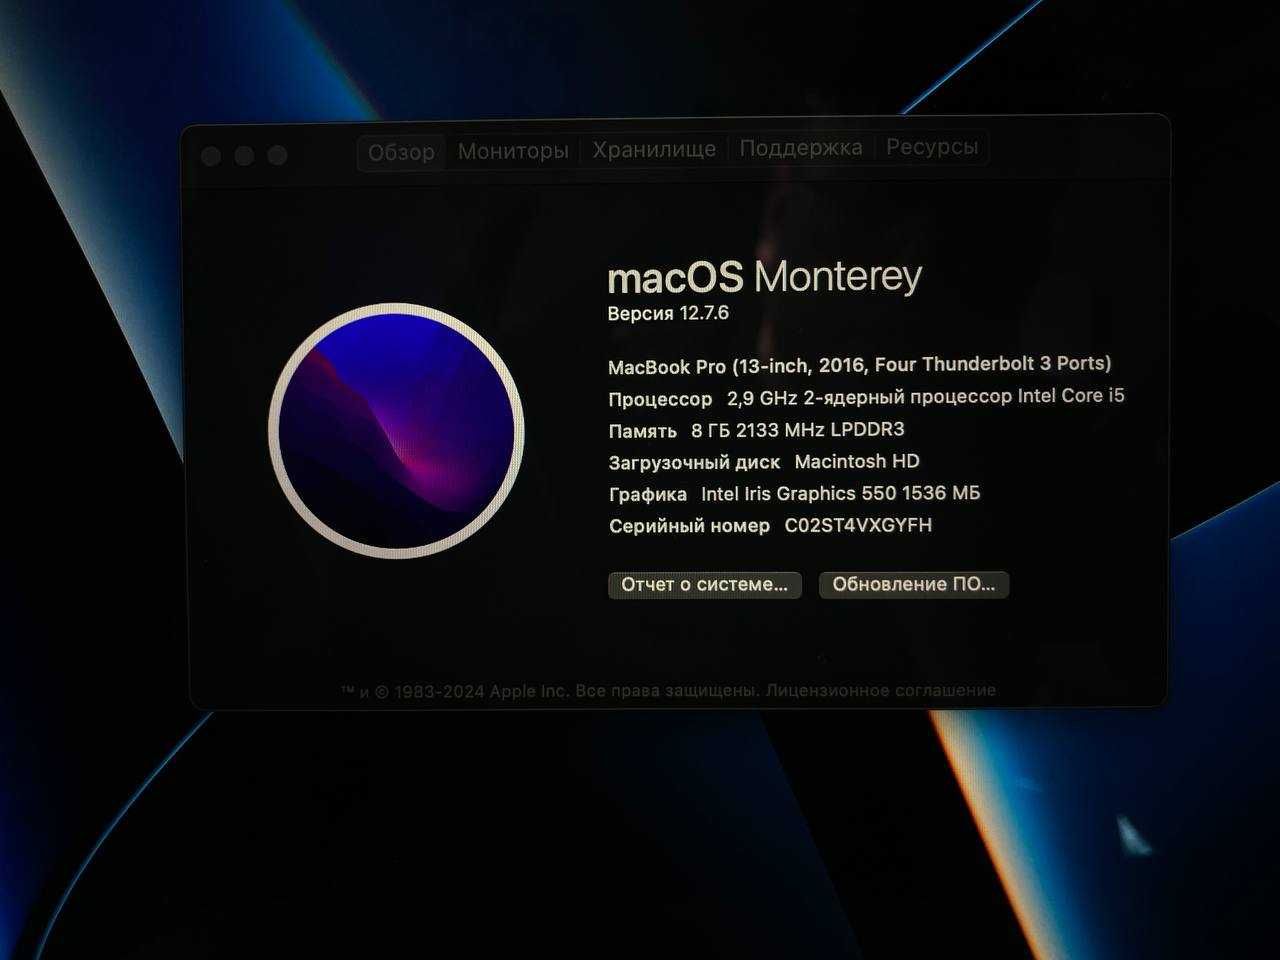Select the Ресурсы tab
The height and width of the screenshot is (960, 1280).
[932, 146]
